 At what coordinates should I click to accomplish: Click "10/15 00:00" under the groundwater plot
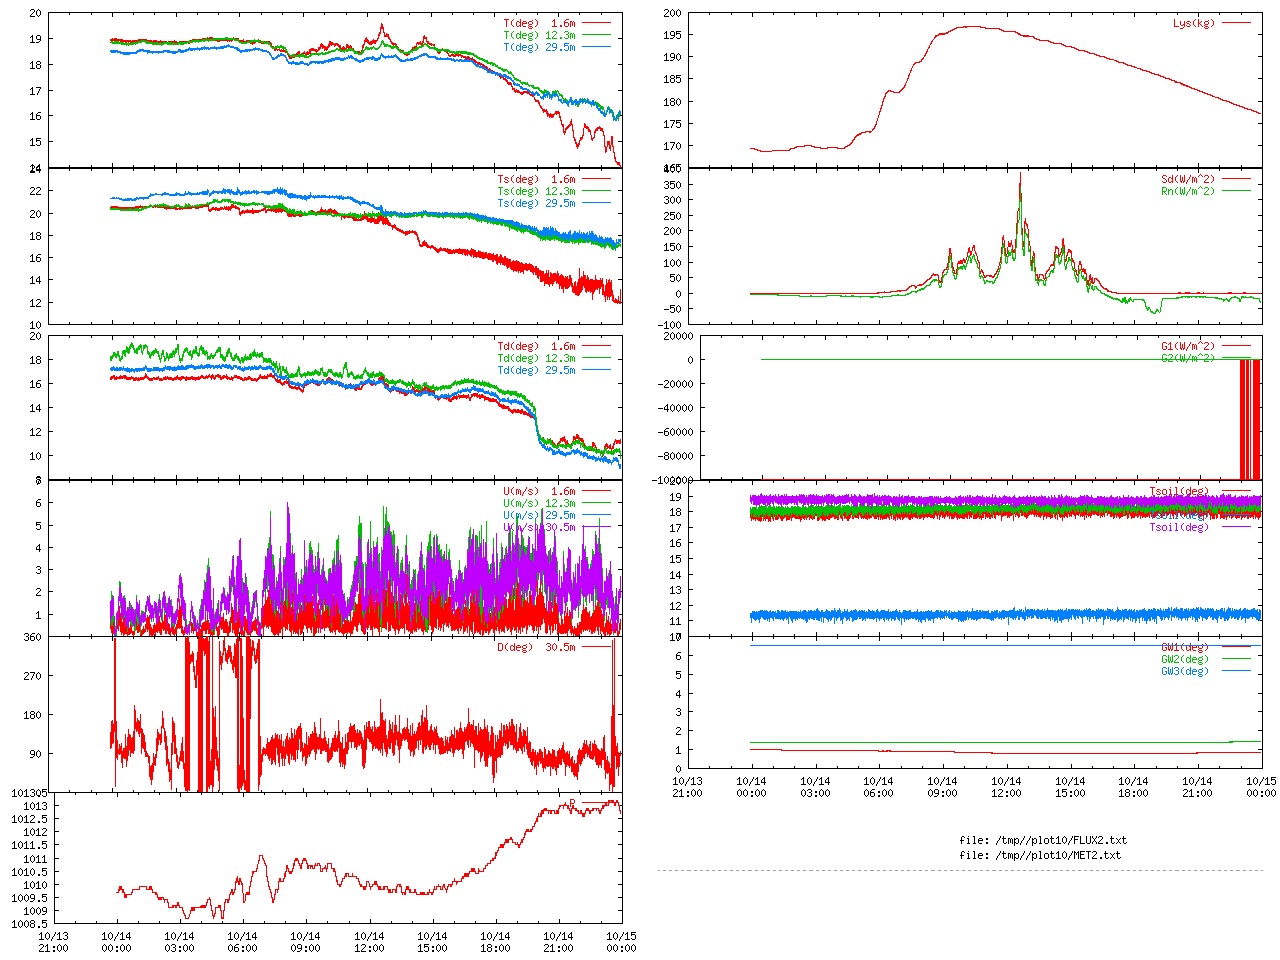click(x=1261, y=787)
